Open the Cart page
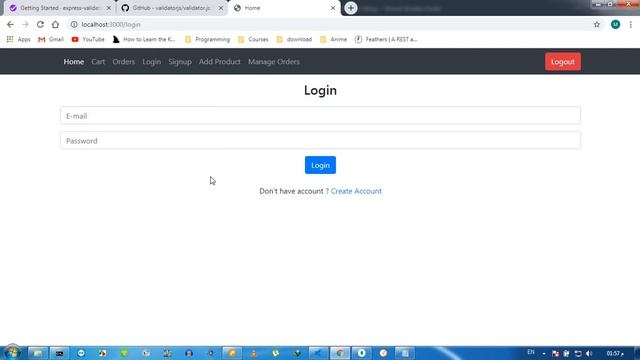The width and height of the screenshot is (640, 360). point(98,62)
